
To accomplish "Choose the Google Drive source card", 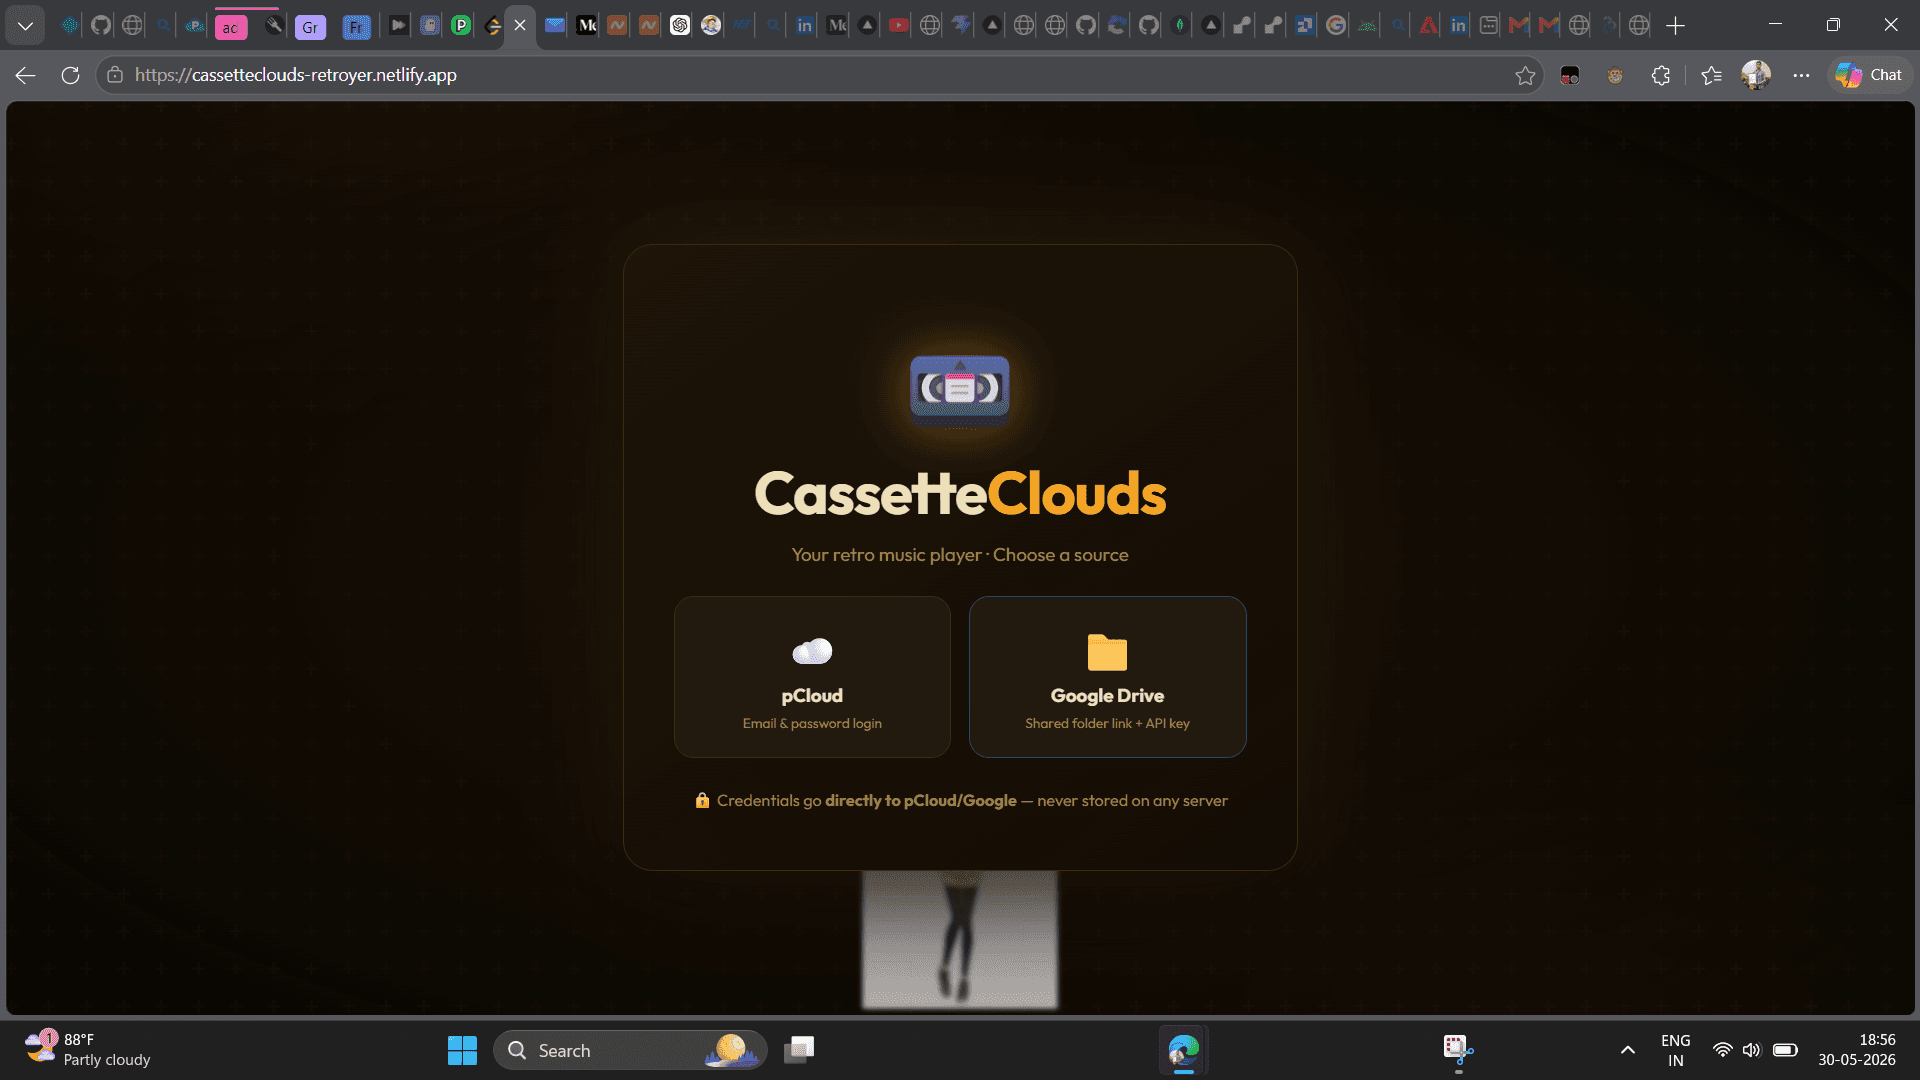I will click(x=1107, y=677).
